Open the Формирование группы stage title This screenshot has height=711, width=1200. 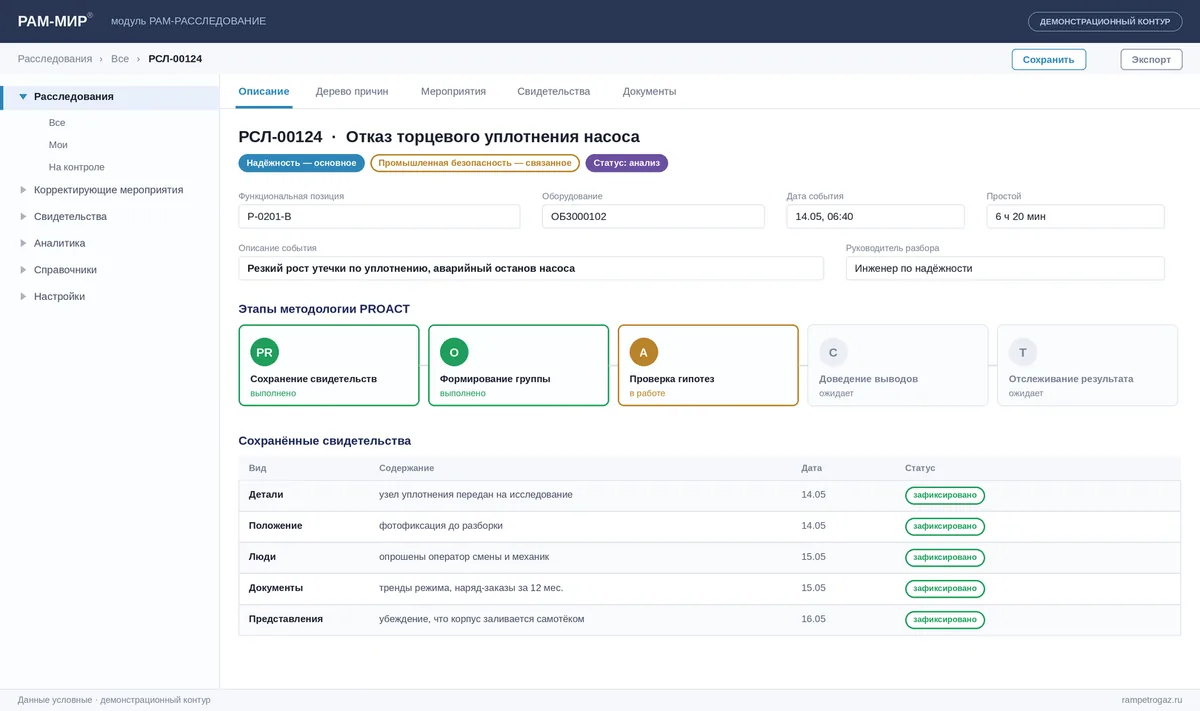495,379
